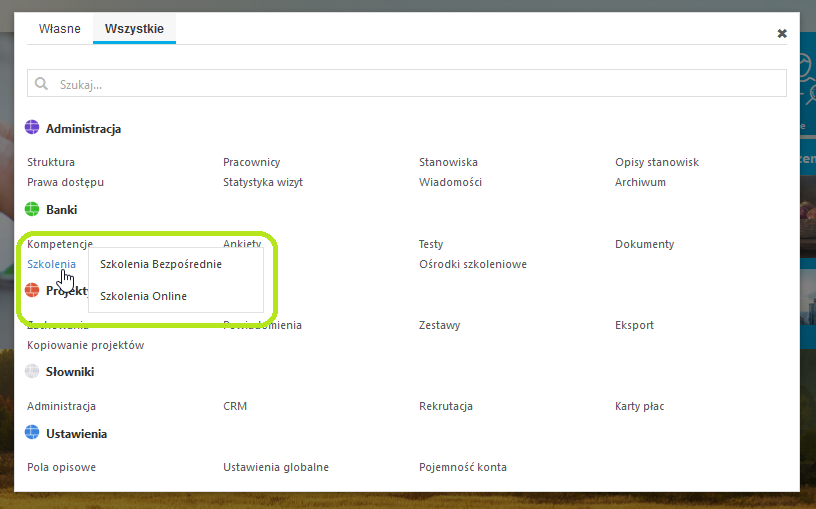Click the Ustawienia section heading
Image resolution: width=816 pixels, height=509 pixels.
point(76,434)
